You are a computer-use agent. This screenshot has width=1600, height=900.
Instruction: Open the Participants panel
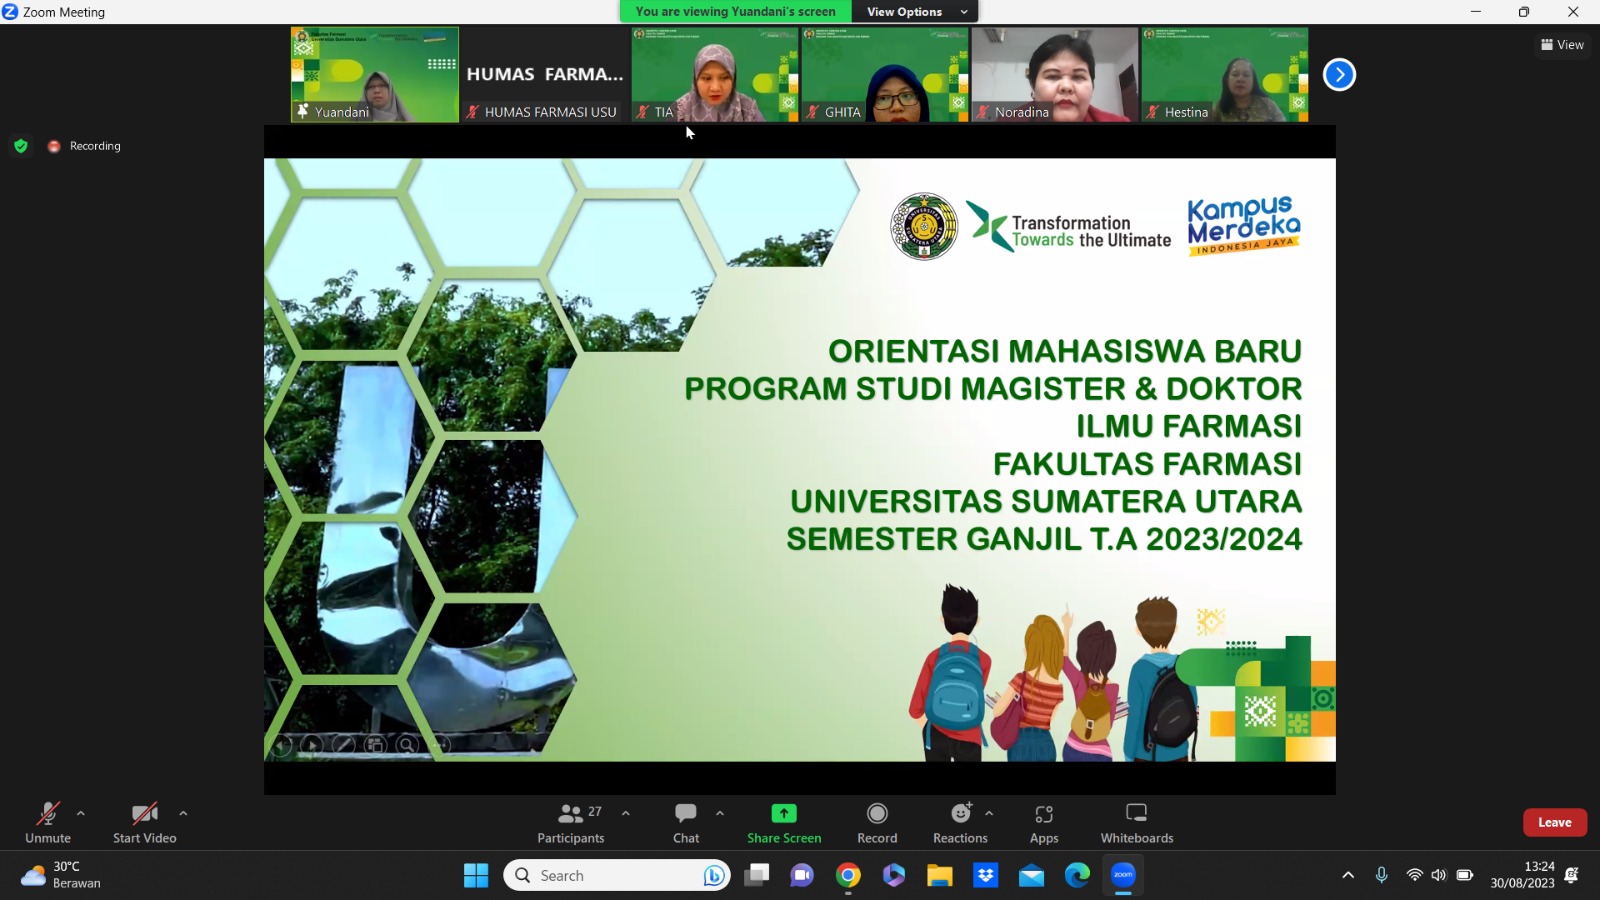(571, 823)
